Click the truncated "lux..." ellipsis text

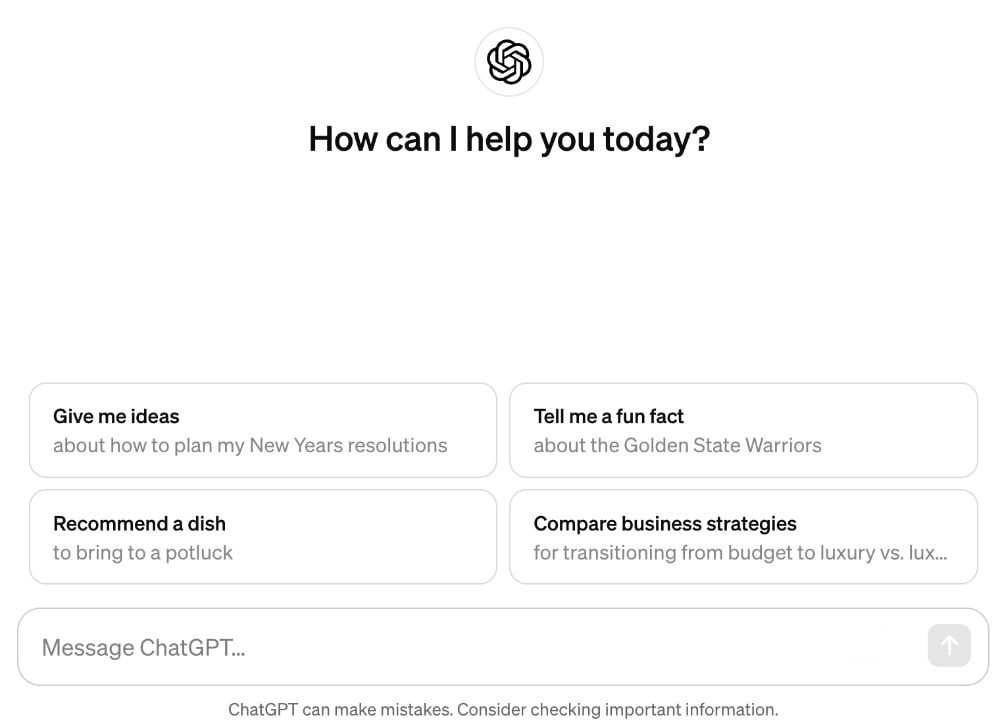pyautogui.click(x=927, y=553)
